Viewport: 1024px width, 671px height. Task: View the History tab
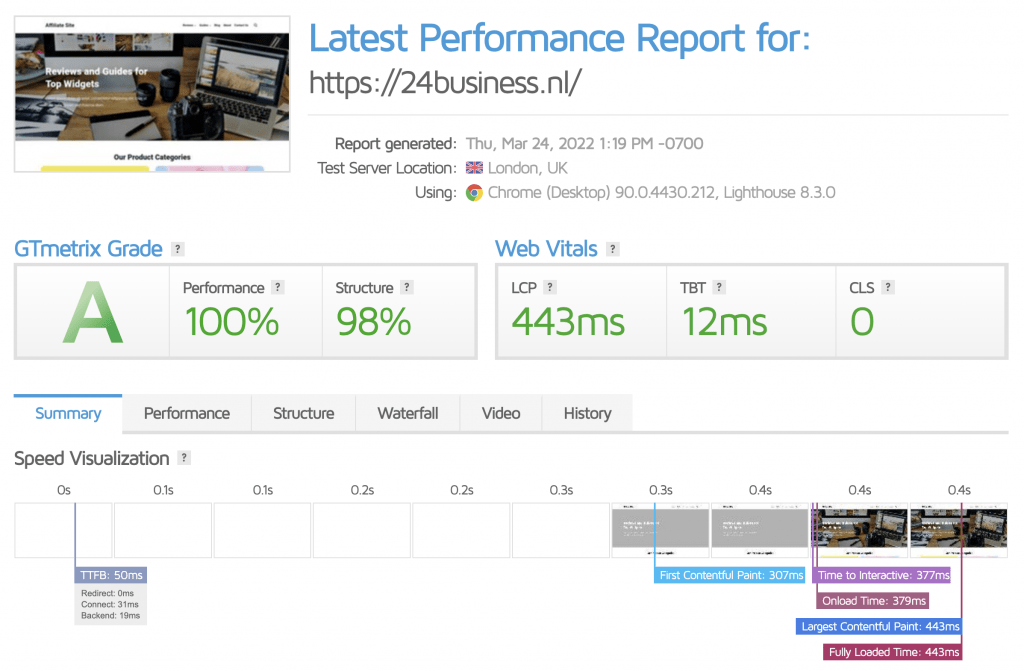(x=587, y=413)
